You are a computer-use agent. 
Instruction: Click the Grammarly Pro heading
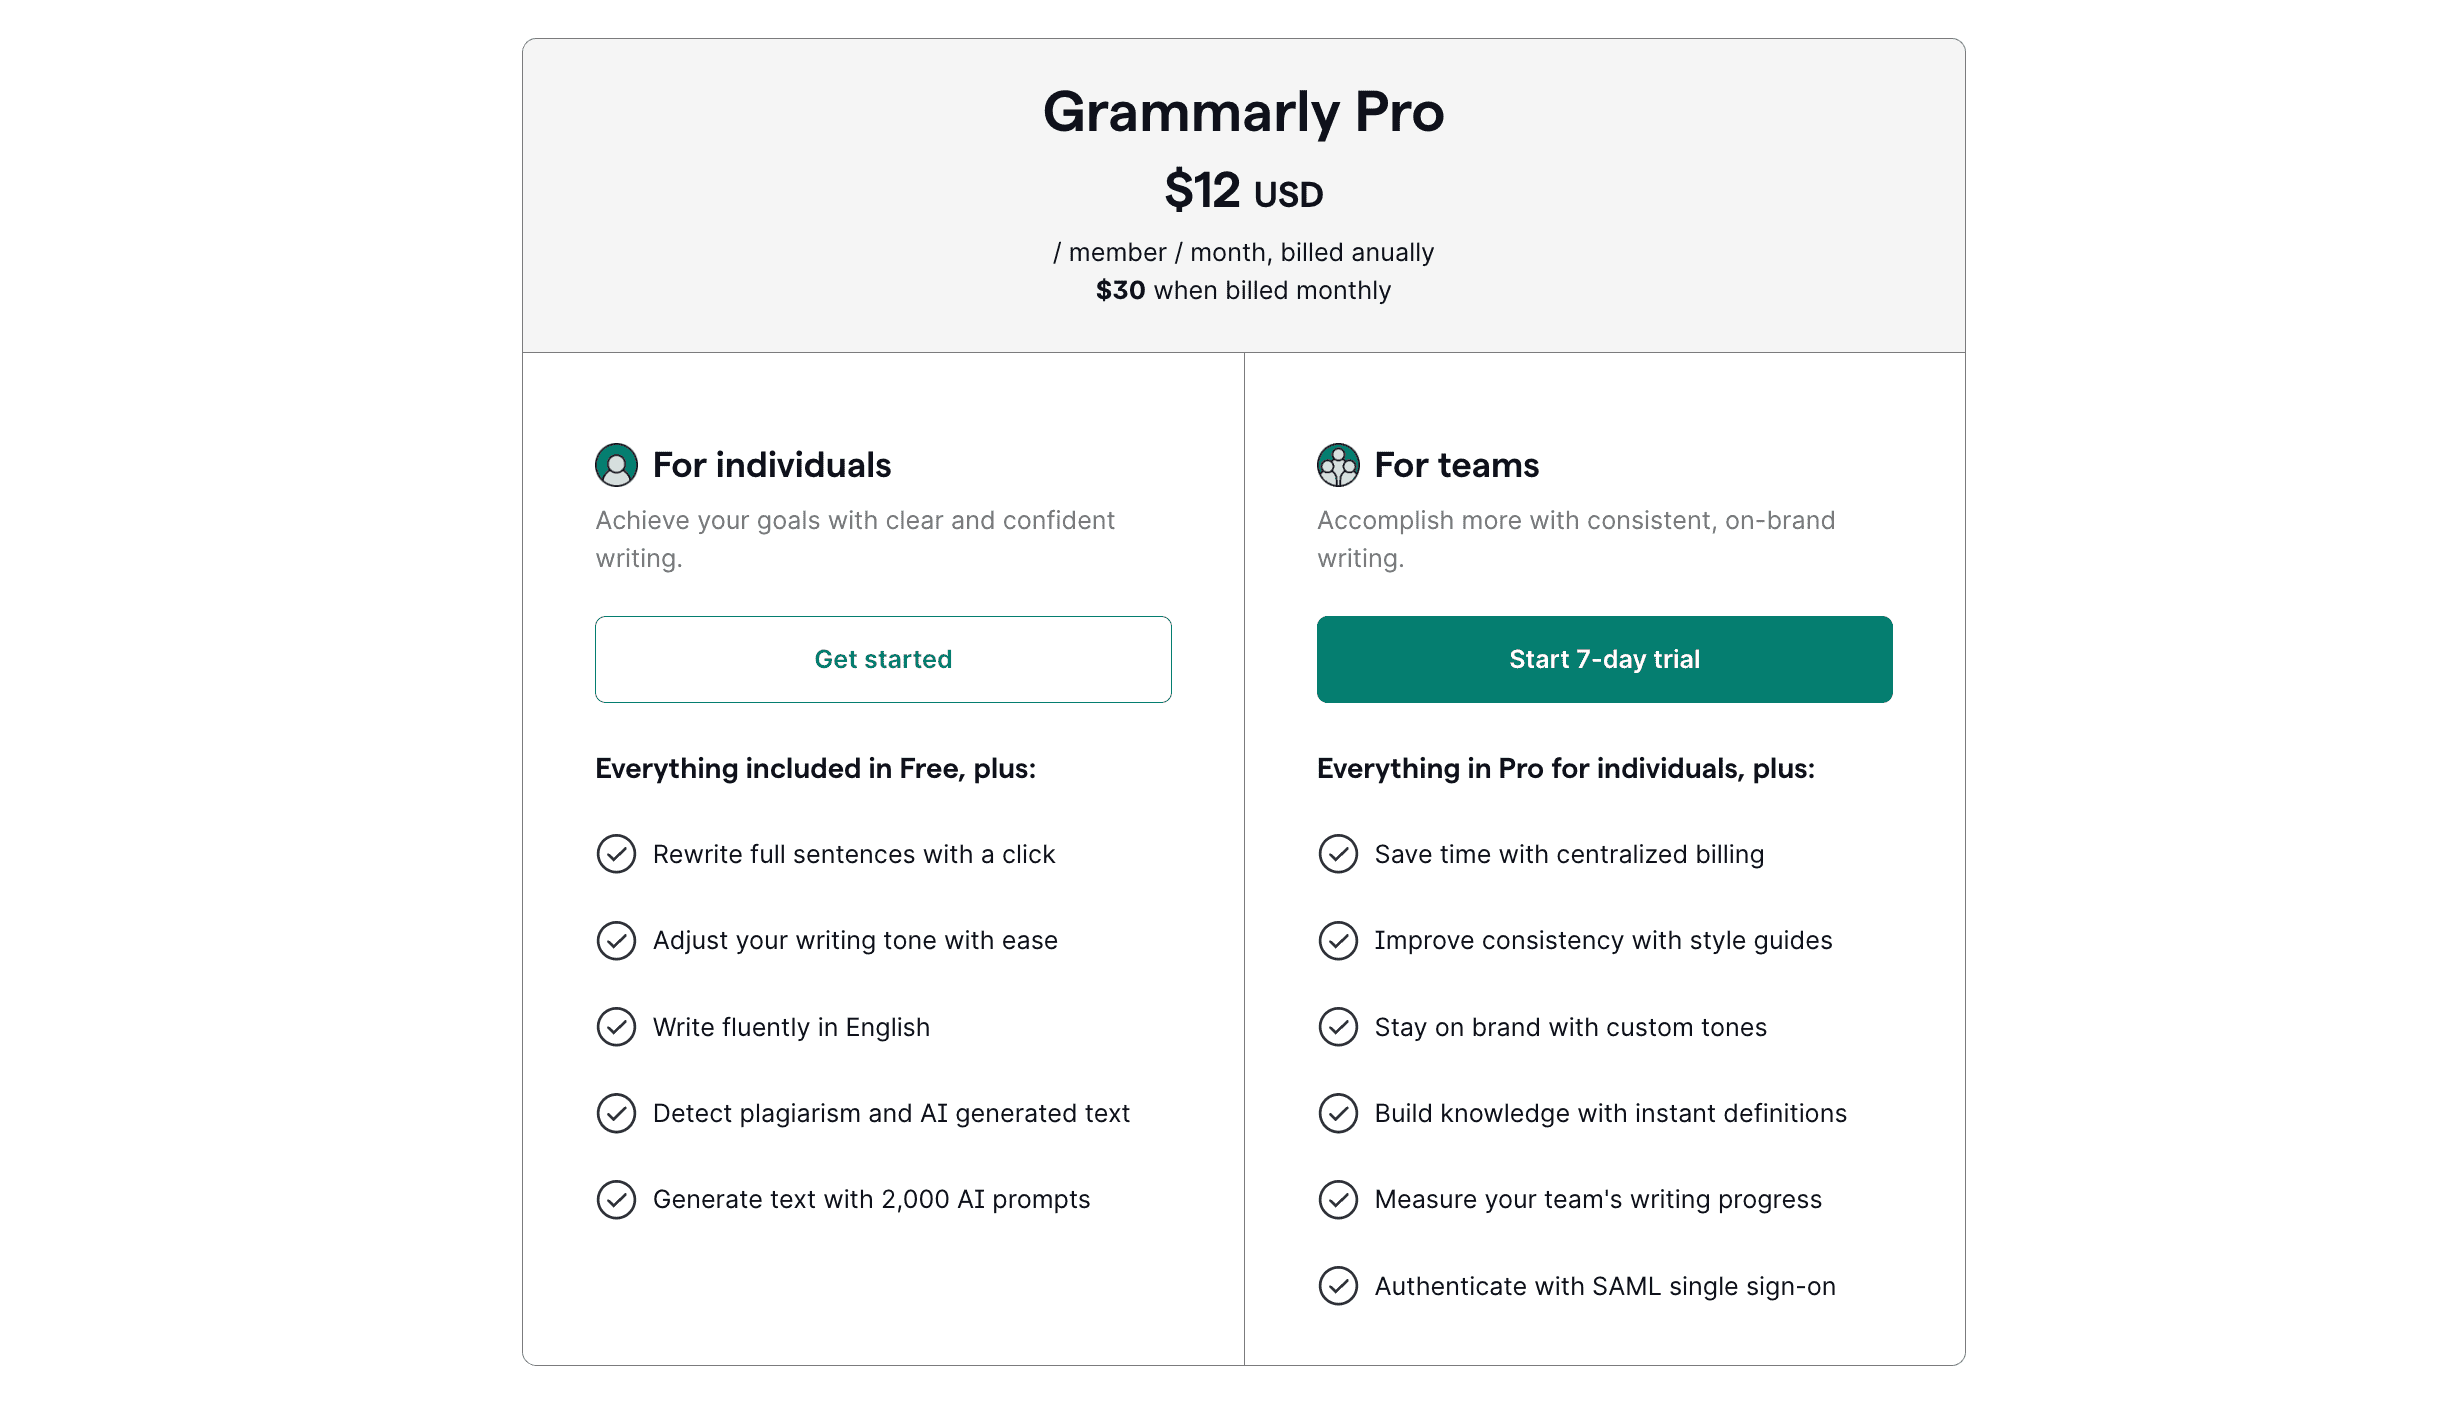(1242, 113)
